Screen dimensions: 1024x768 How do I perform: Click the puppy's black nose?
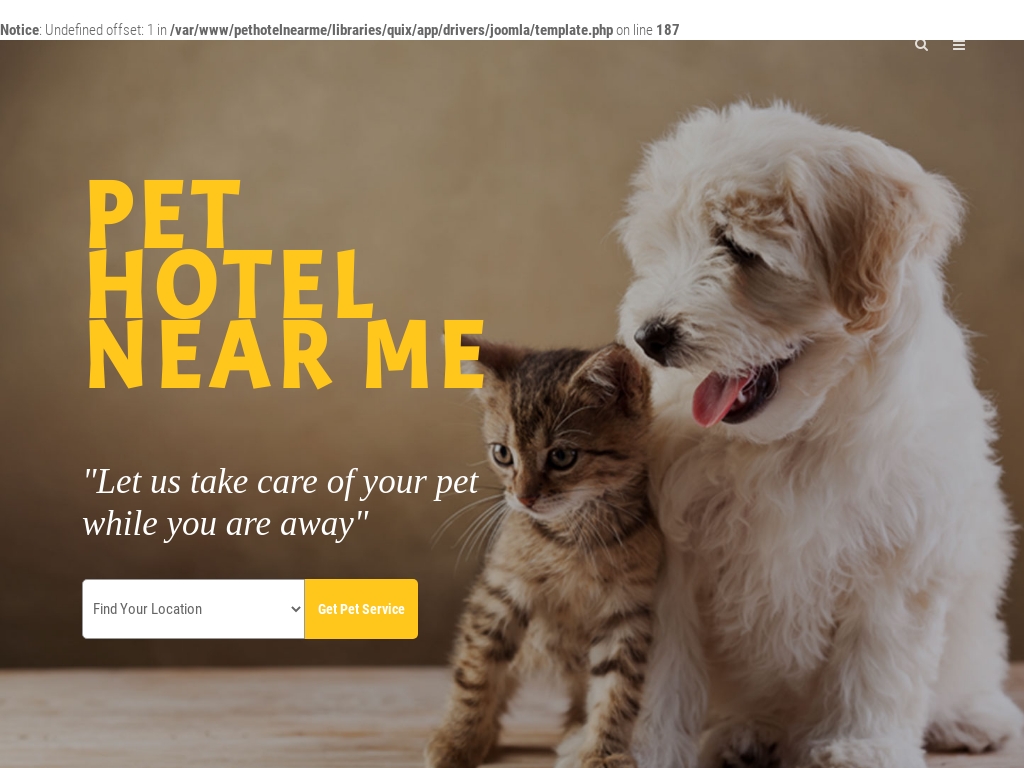coord(655,338)
